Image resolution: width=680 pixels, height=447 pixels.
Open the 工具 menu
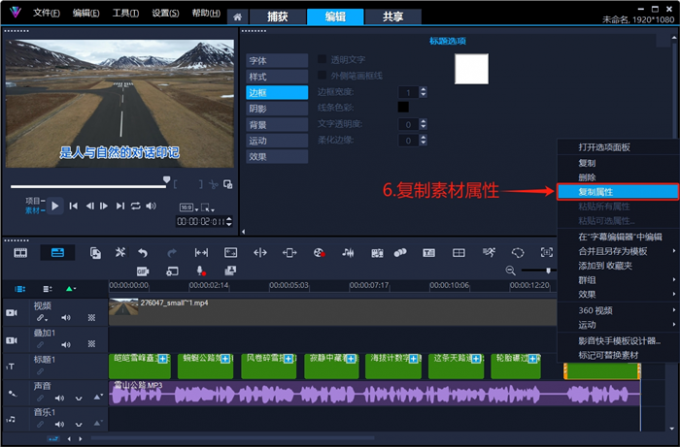coord(126,13)
